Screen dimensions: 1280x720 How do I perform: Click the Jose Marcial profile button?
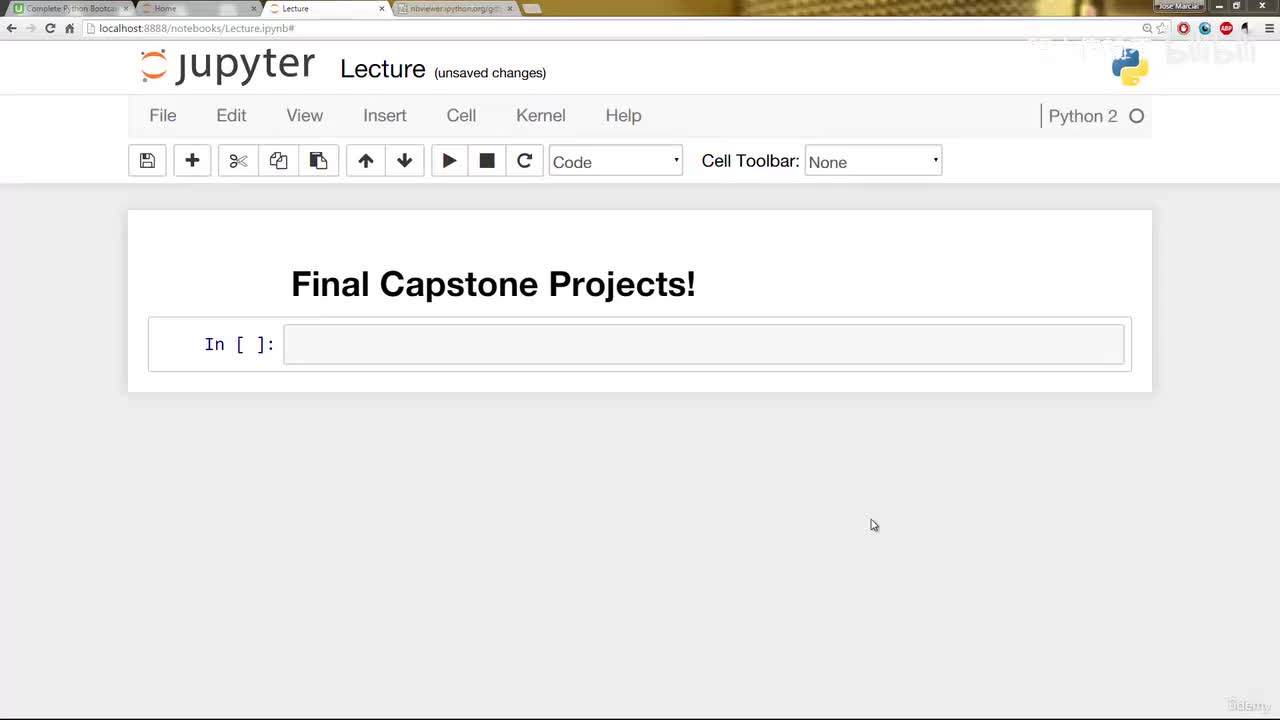1179,6
